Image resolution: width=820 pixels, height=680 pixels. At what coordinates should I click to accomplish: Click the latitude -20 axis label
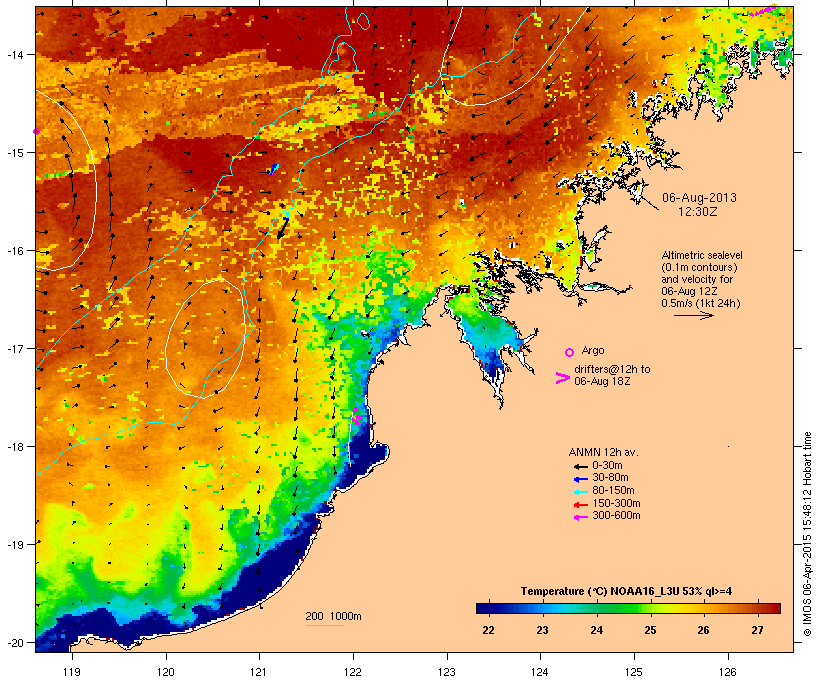tap(14, 642)
